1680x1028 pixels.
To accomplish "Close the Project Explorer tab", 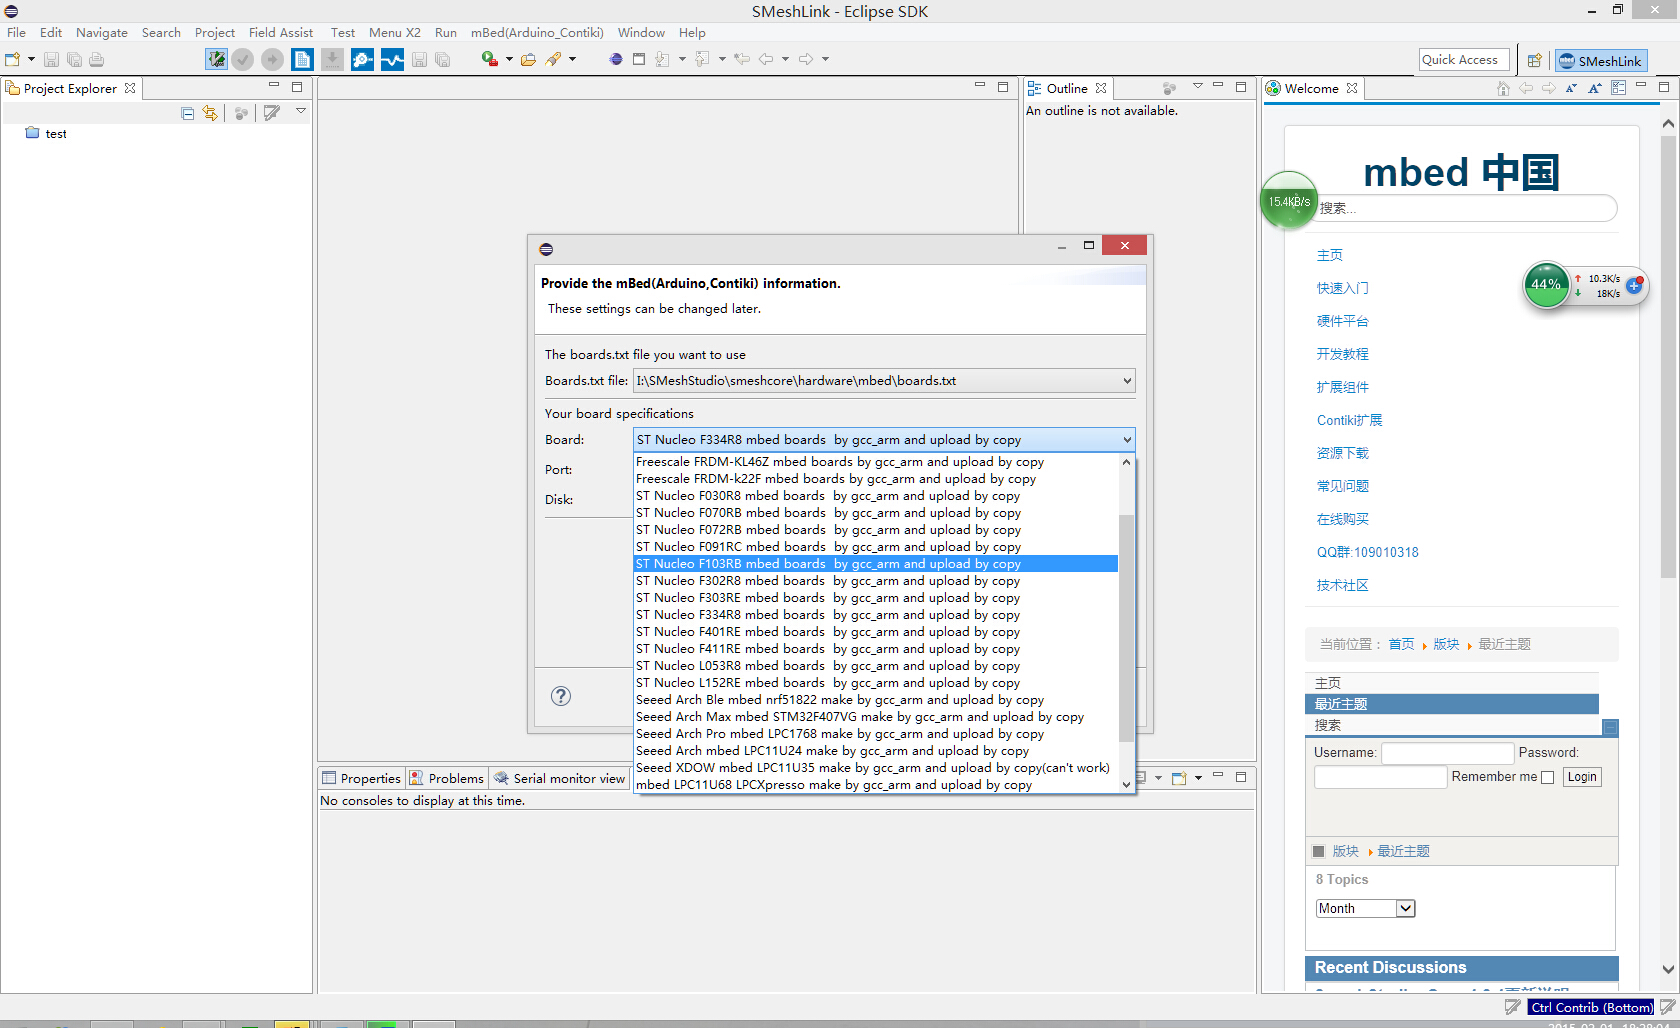I will [x=130, y=88].
